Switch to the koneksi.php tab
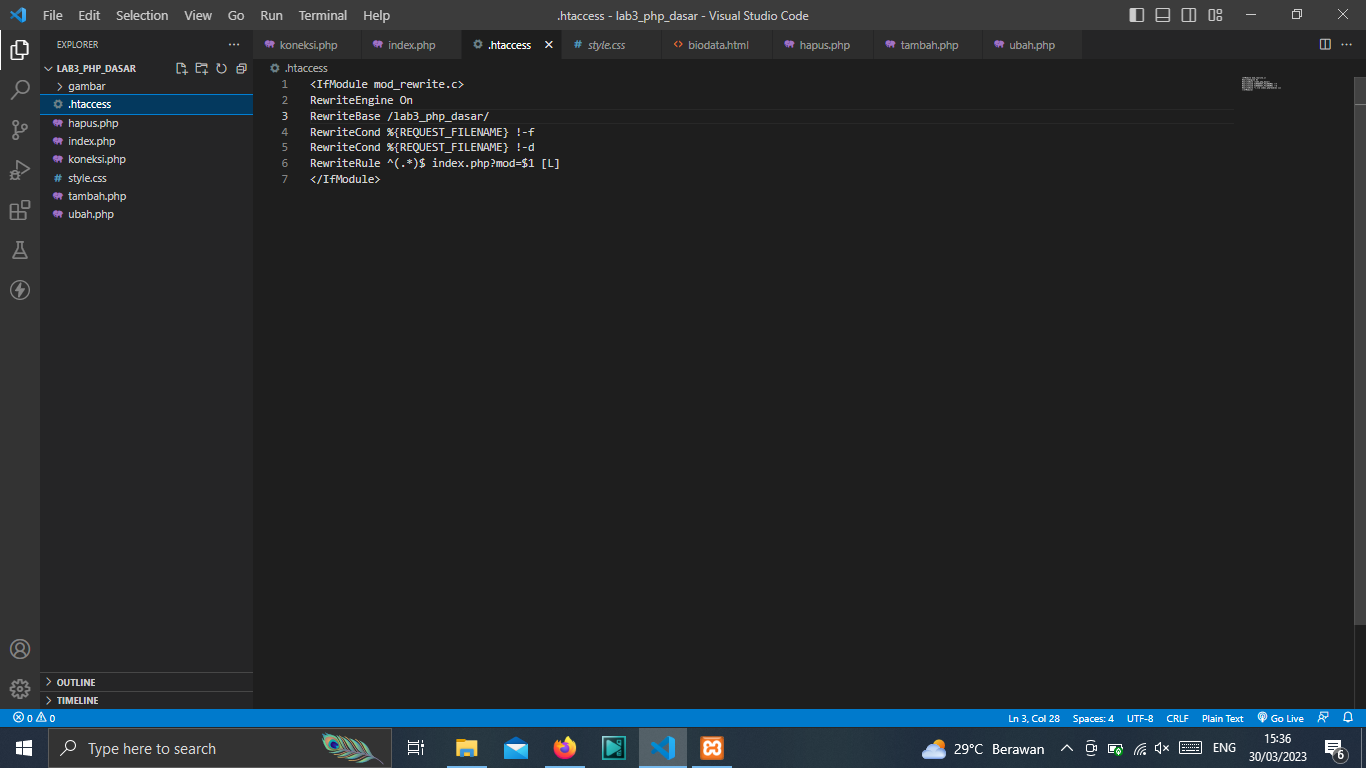Image resolution: width=1366 pixels, height=768 pixels. 307,45
